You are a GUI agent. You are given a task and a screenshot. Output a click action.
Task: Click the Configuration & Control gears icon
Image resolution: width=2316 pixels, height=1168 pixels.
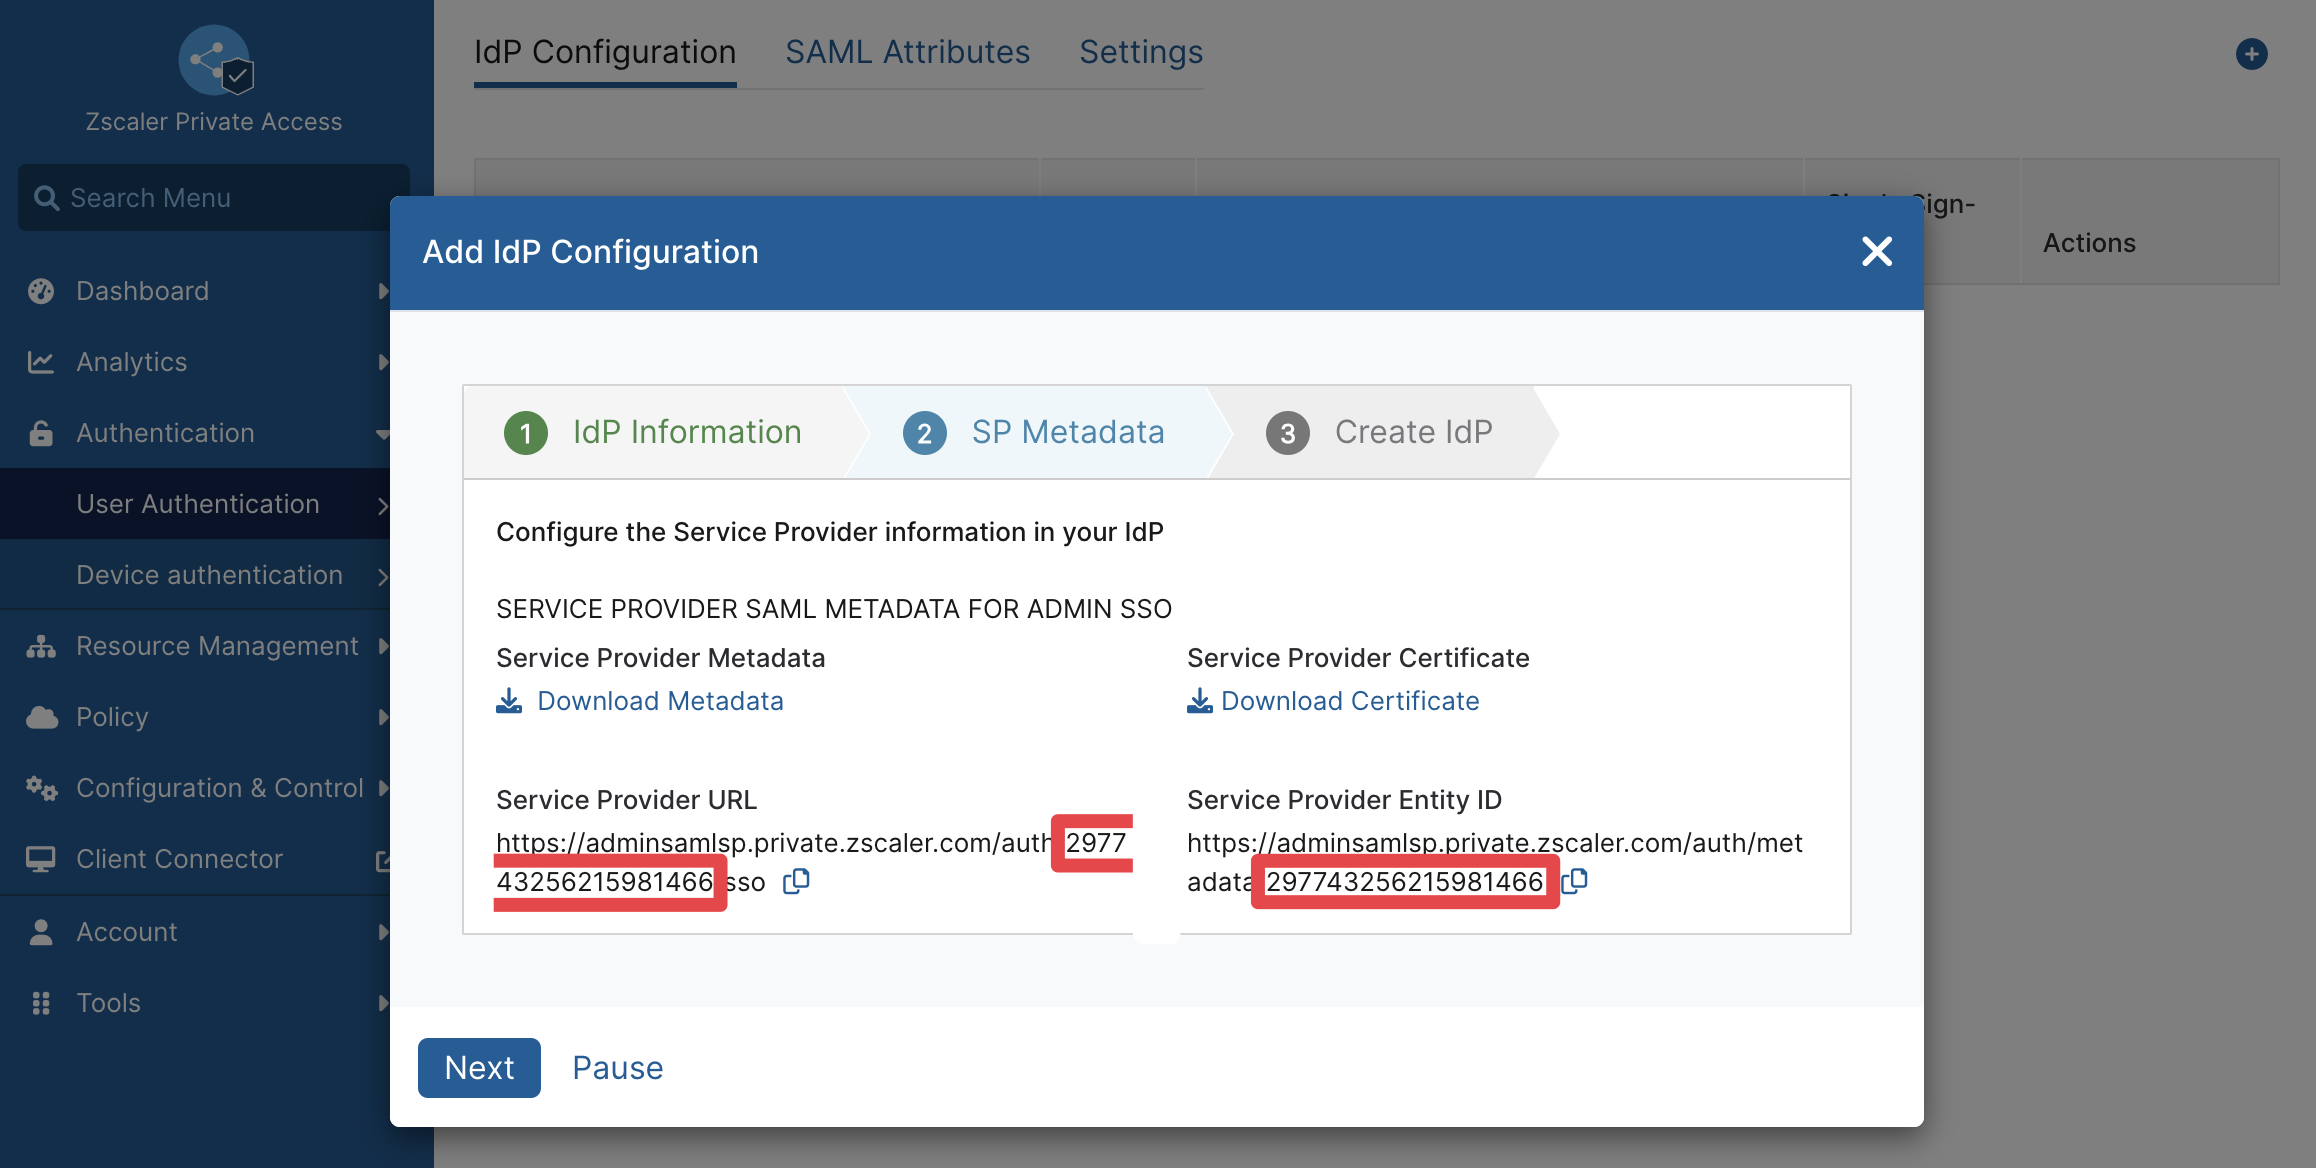click(41, 788)
